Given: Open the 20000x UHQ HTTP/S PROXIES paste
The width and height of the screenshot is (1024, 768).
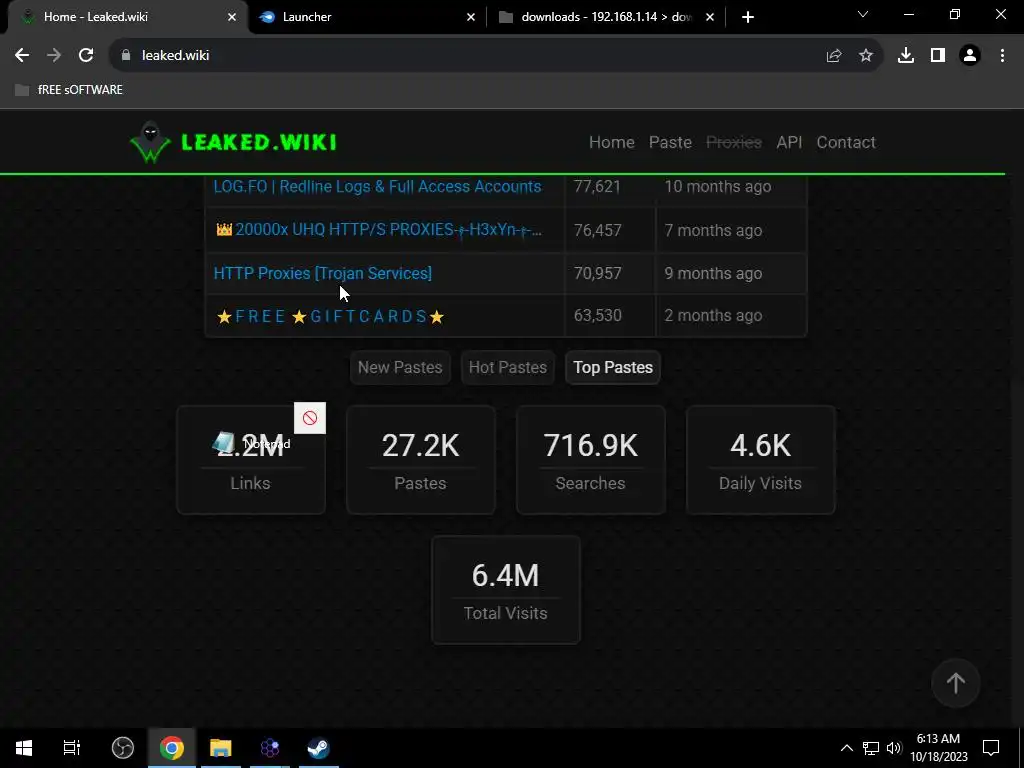Looking at the screenshot, I should click(x=379, y=230).
